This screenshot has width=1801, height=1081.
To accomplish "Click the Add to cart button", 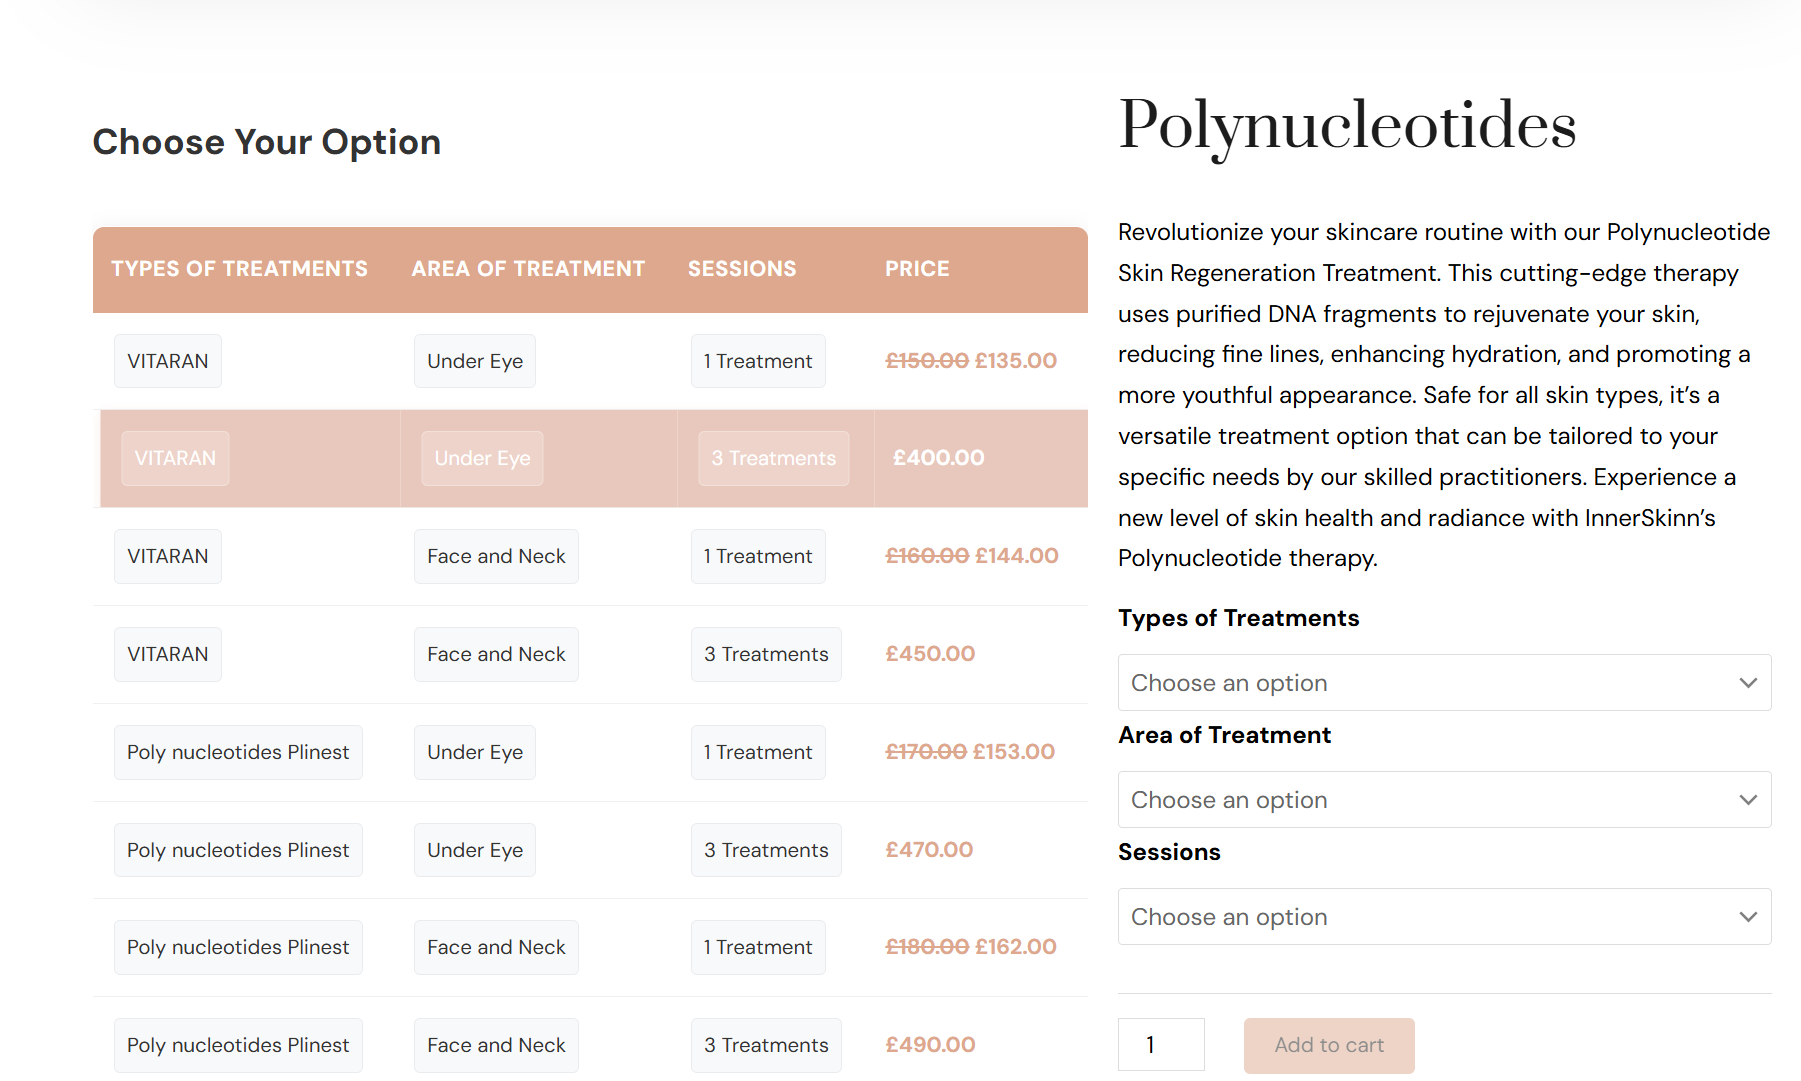I will (x=1328, y=1045).
